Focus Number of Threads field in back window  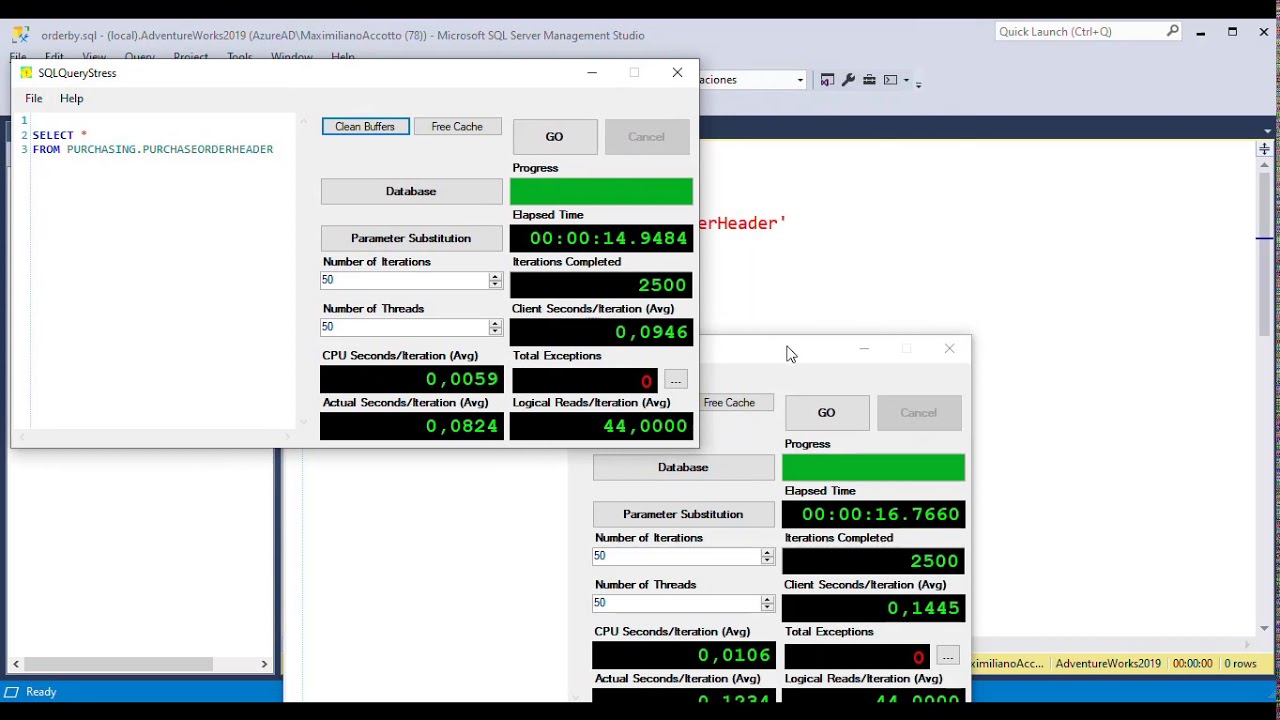676,603
